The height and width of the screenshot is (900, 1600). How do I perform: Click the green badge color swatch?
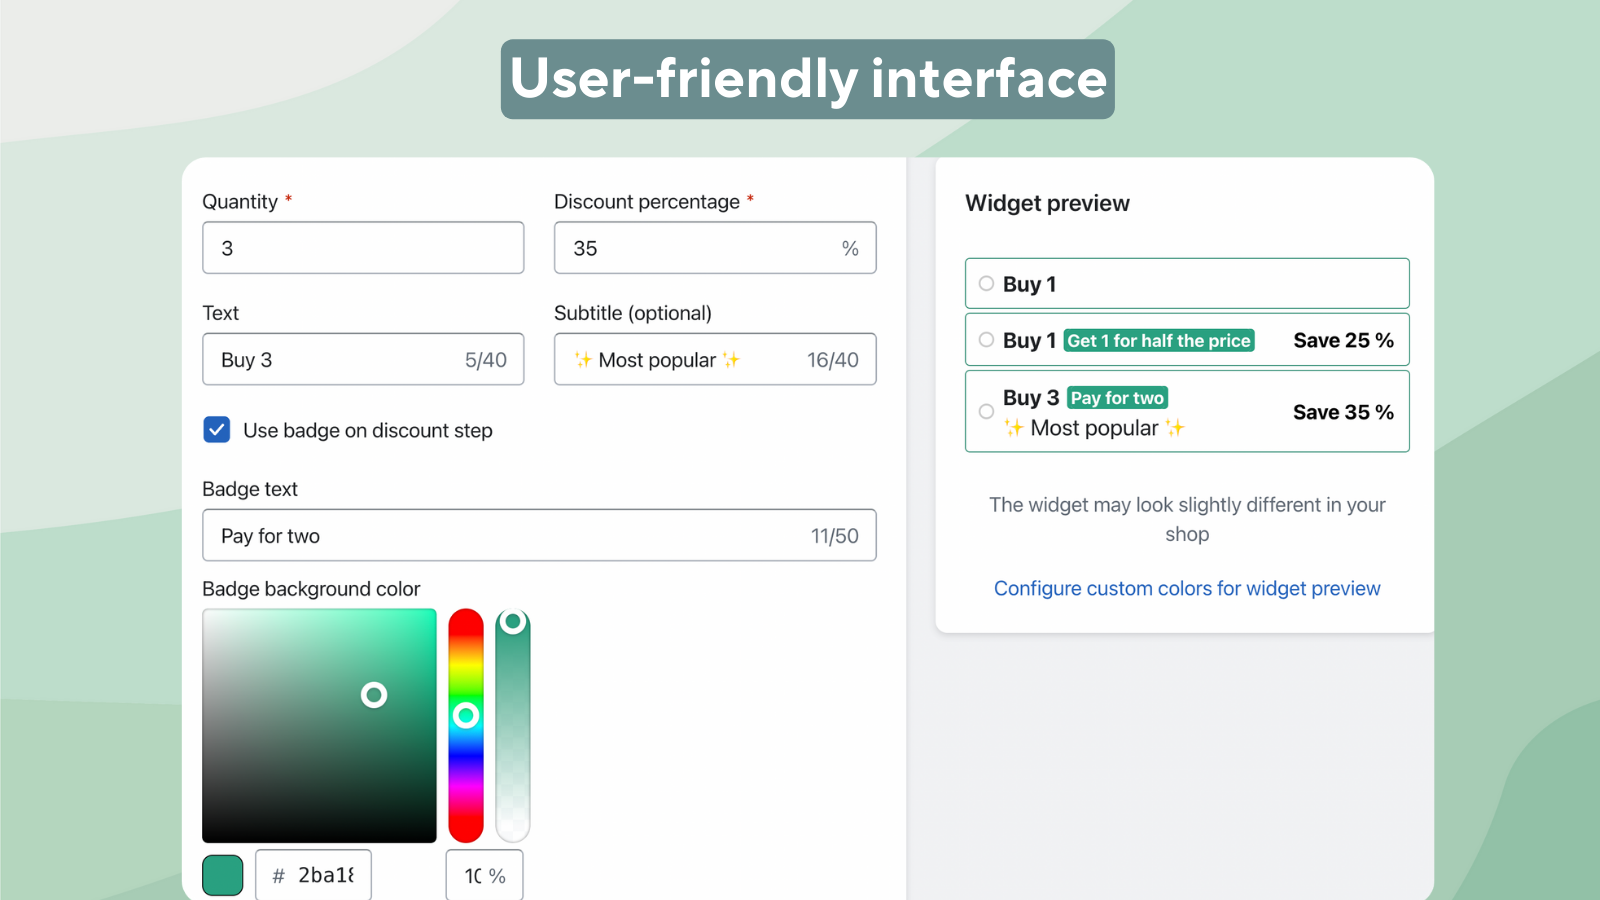tap(223, 876)
